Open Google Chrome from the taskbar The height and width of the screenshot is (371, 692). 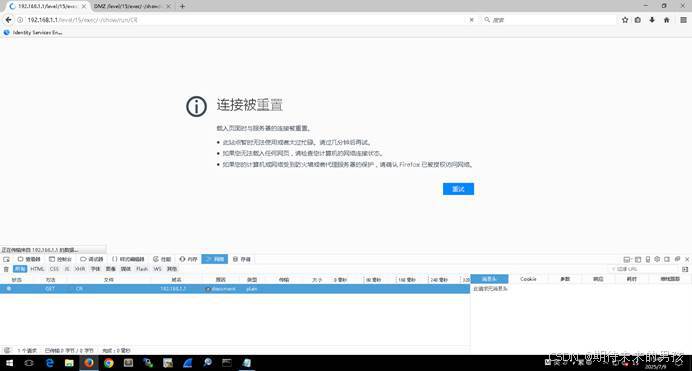[109, 363]
